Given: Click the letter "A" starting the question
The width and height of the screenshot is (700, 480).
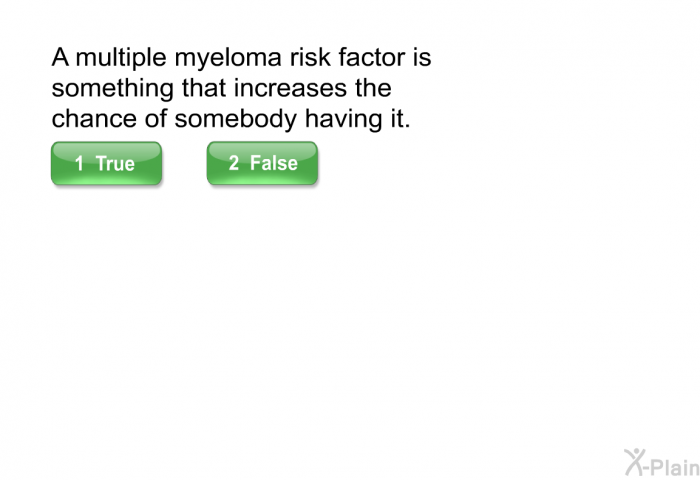Looking at the screenshot, I should point(60,58).
